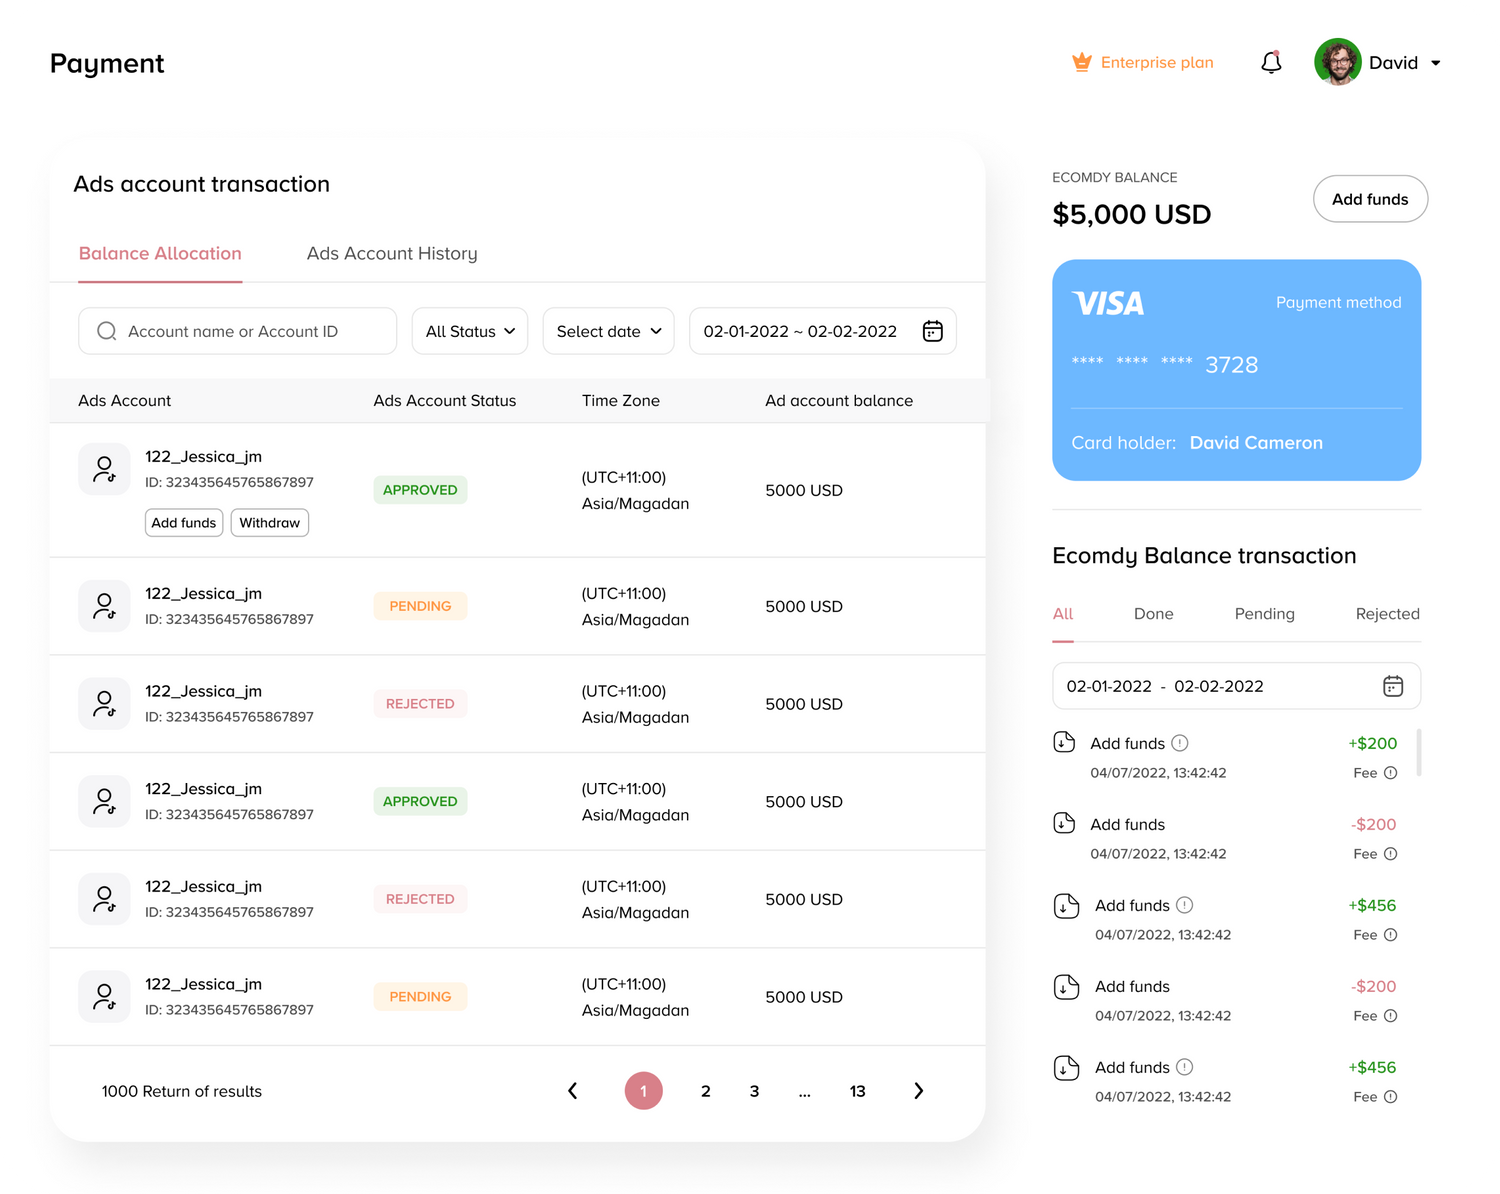Click user icon of first 122_Jessica_jm row

tap(104, 469)
